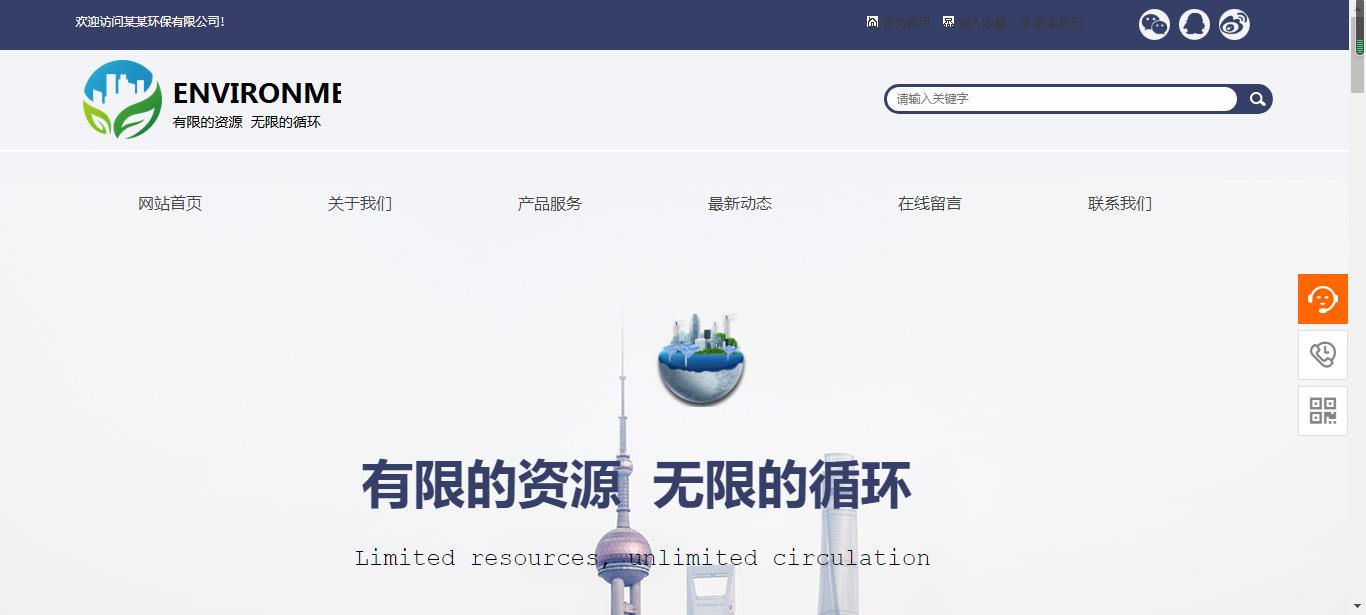Image resolution: width=1366 pixels, height=615 pixels.
Task: Open the 最新动态 menu item
Action: (x=740, y=204)
